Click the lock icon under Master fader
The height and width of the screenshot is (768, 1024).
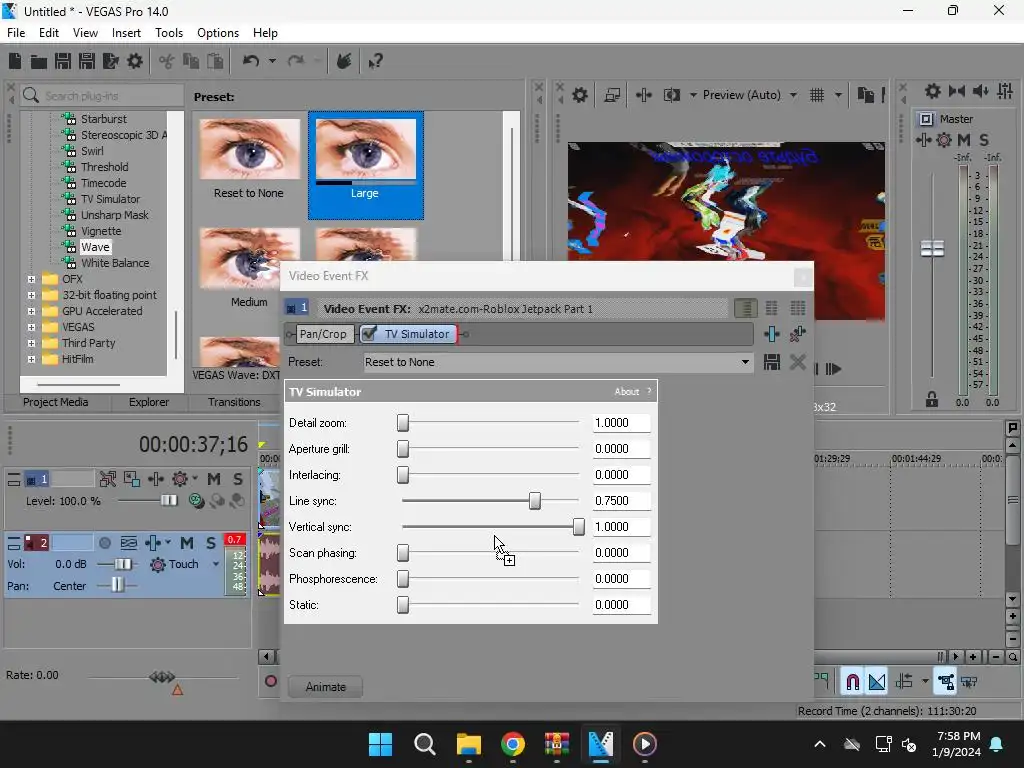[x=932, y=400]
